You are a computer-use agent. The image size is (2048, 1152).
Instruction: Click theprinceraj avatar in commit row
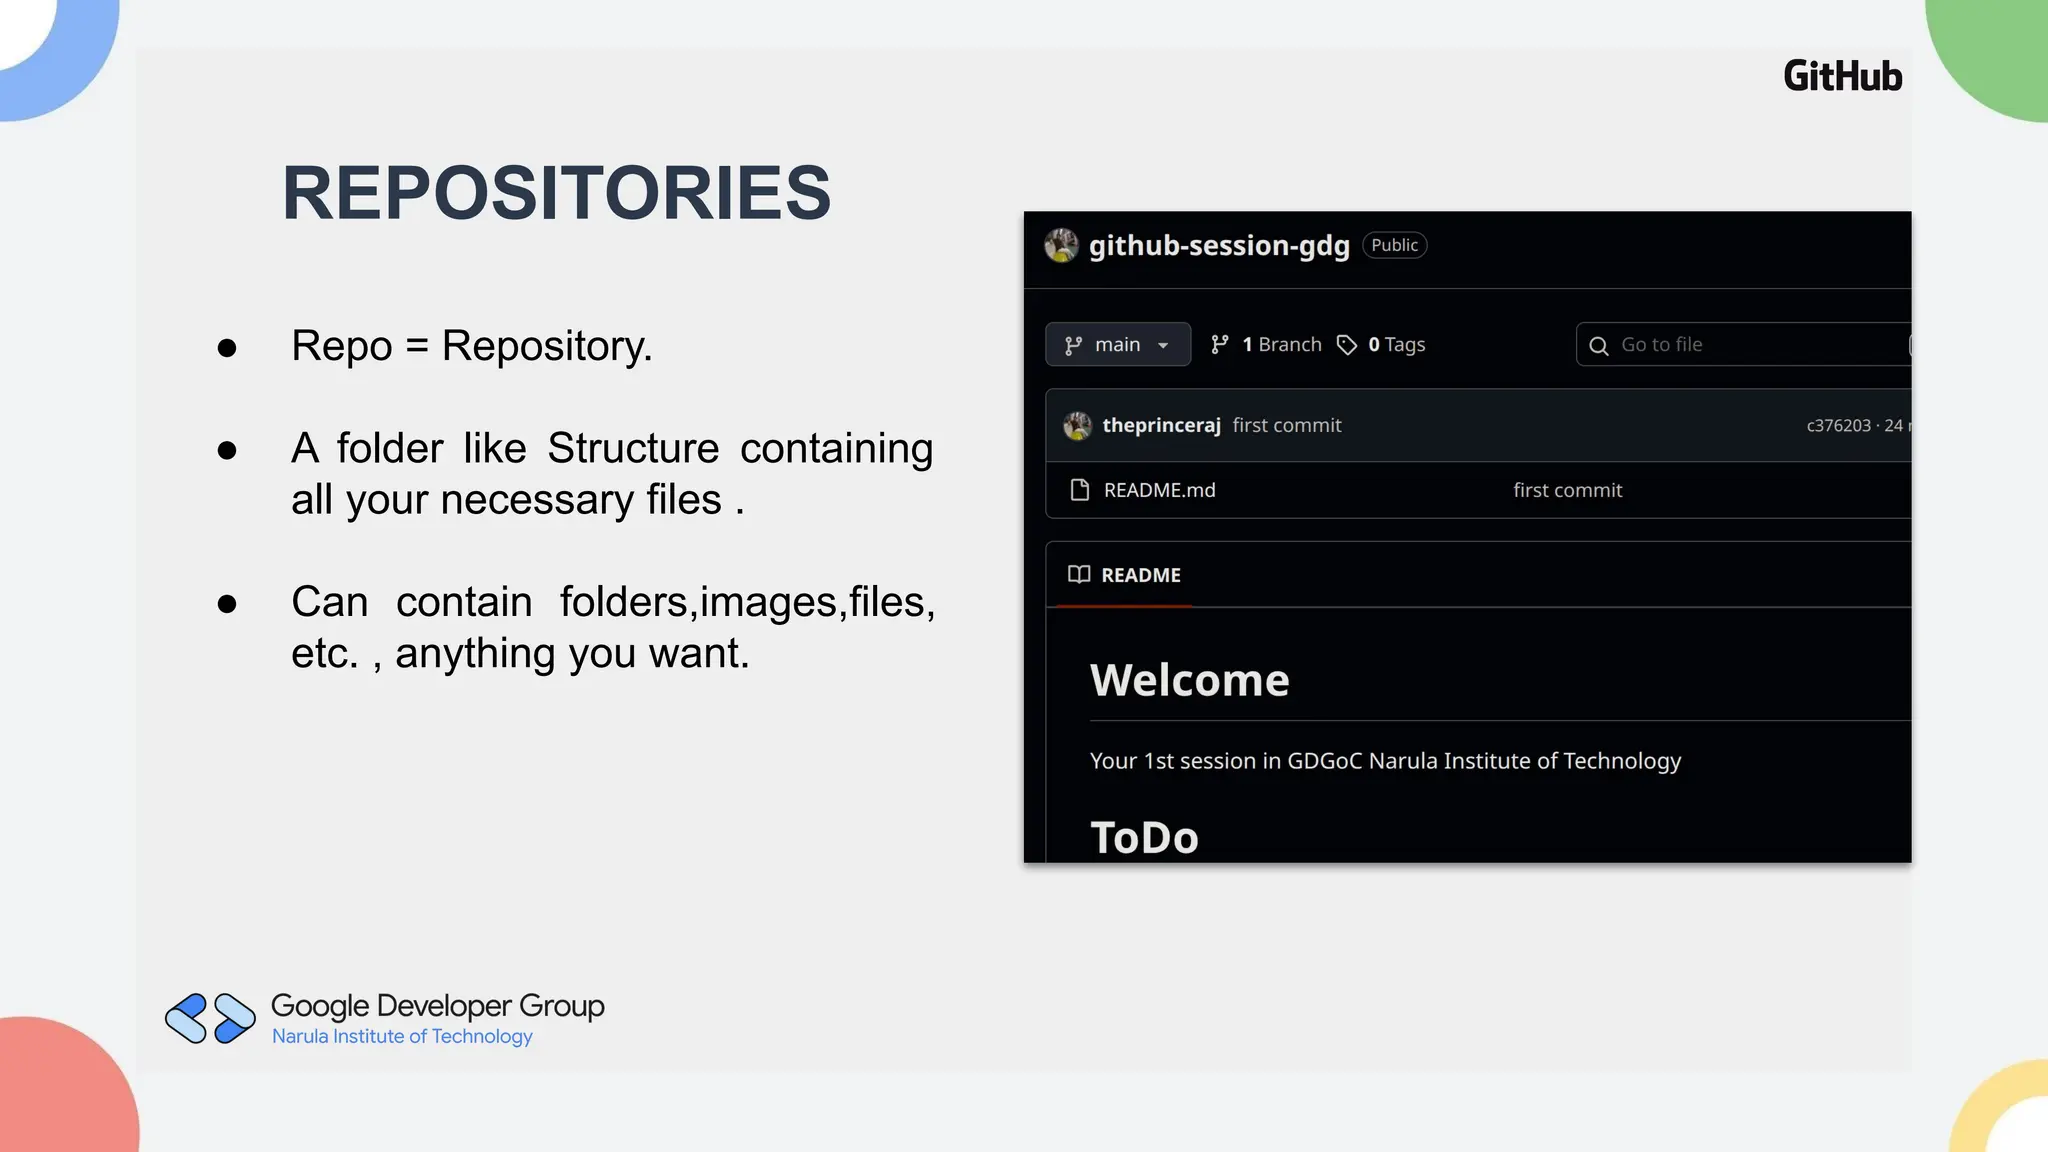coord(1077,425)
